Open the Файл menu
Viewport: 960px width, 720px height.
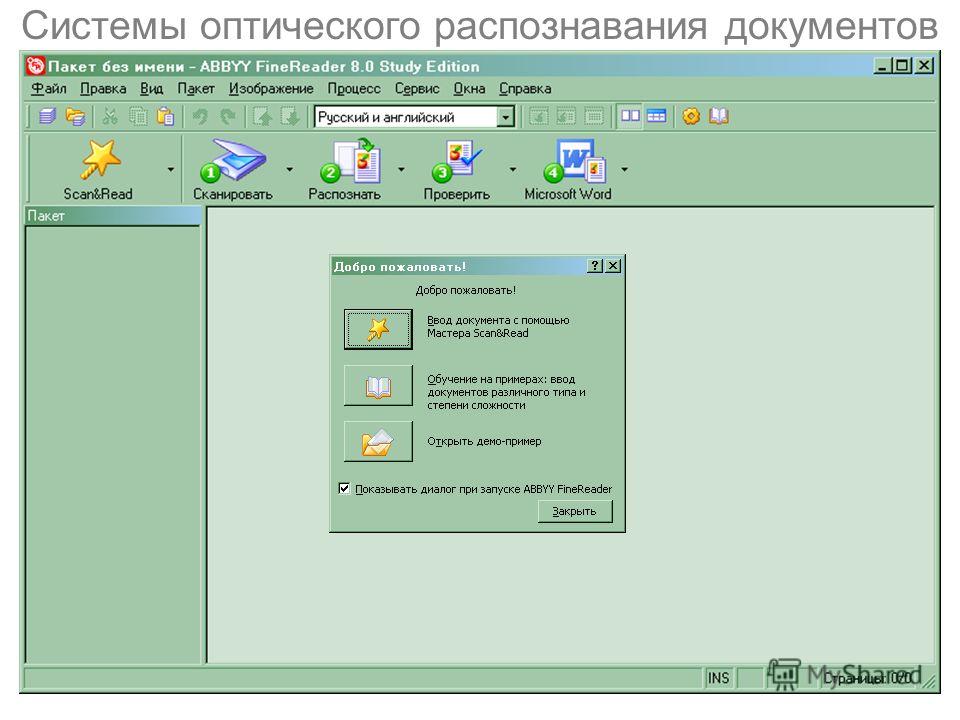pyautogui.click(x=48, y=89)
